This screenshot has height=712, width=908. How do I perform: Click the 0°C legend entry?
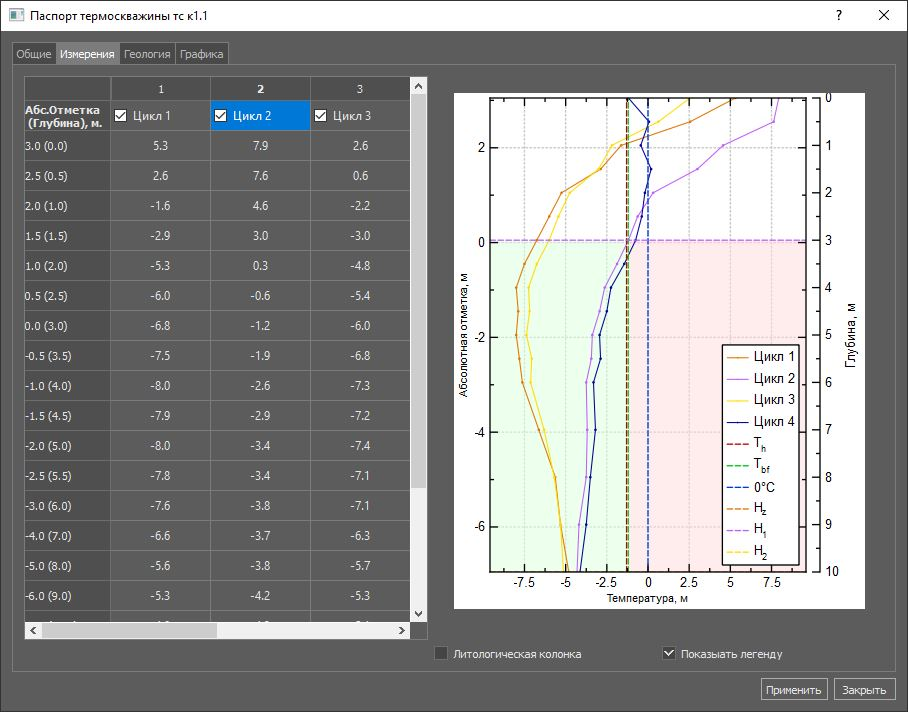tap(766, 488)
